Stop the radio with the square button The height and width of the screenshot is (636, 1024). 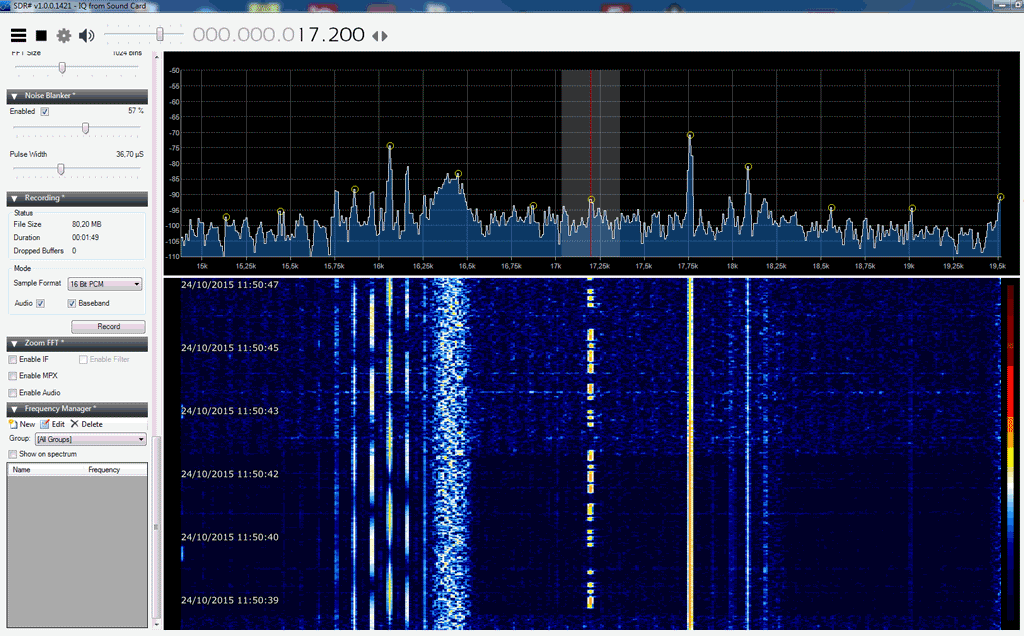click(41, 35)
